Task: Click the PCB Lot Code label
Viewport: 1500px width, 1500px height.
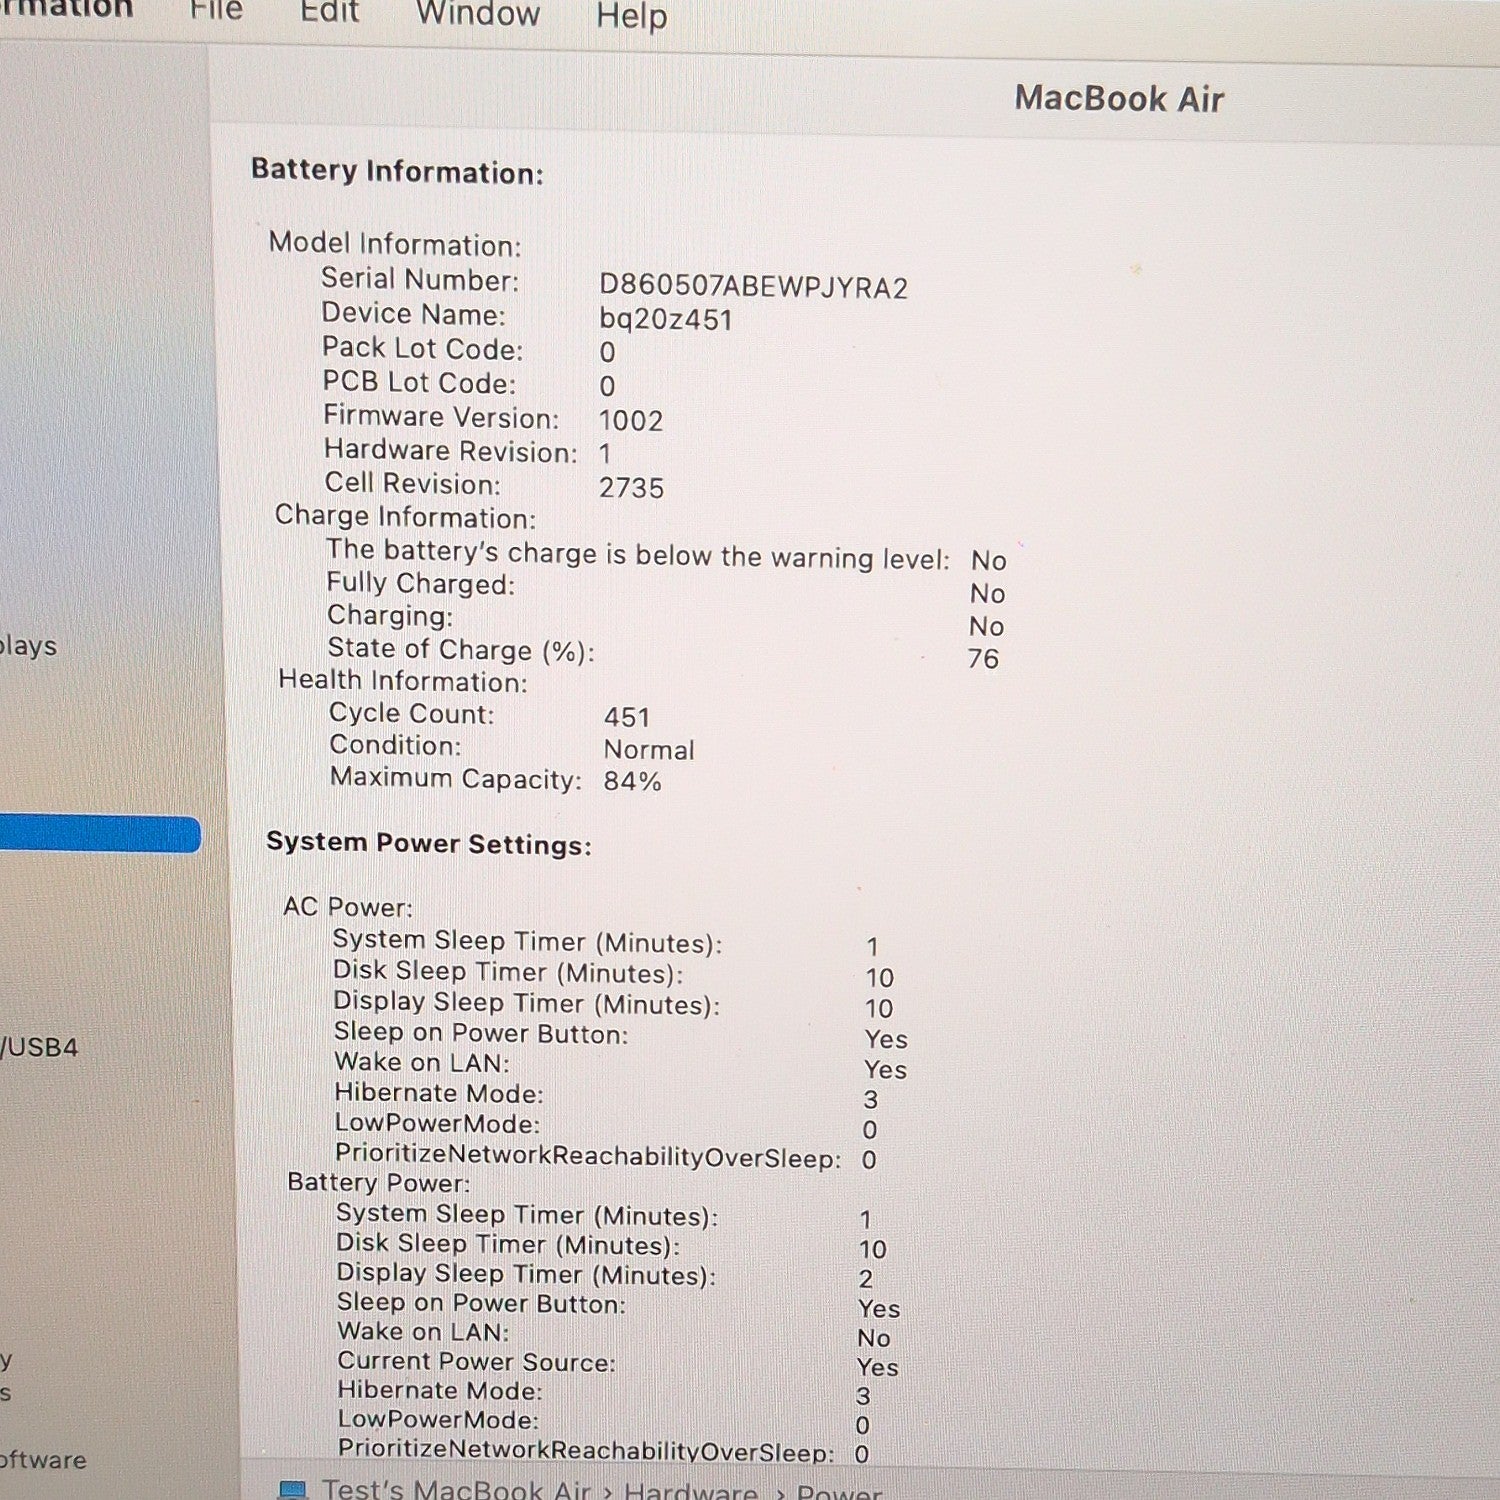Action: (x=419, y=382)
